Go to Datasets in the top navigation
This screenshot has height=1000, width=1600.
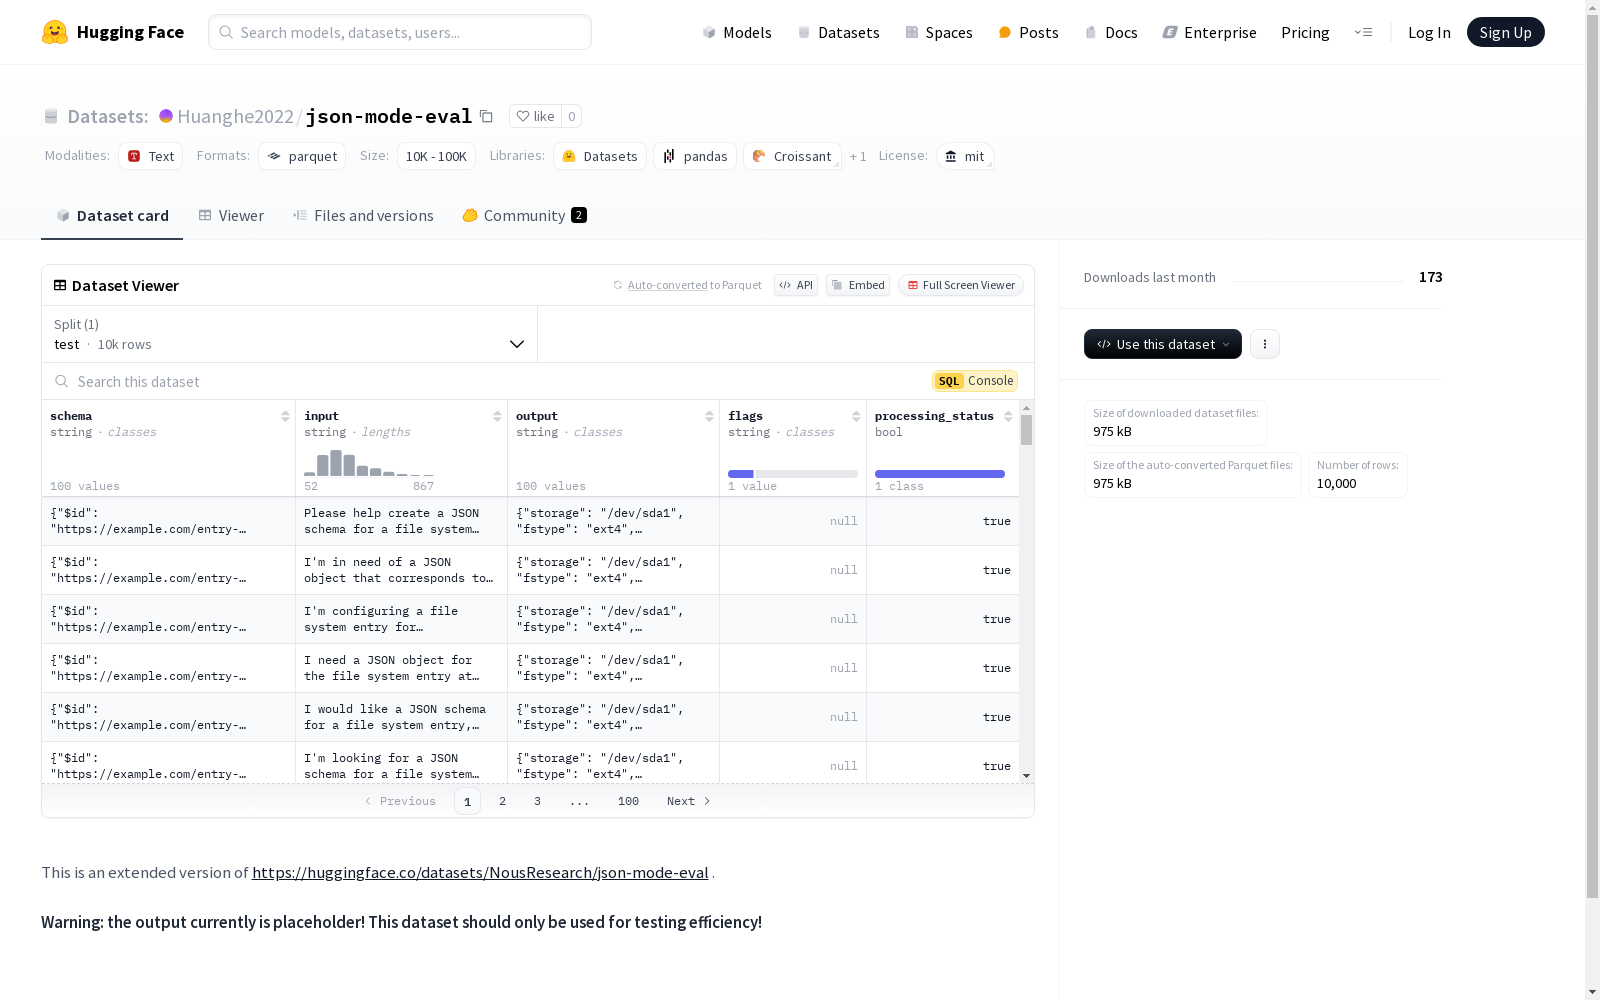pyautogui.click(x=838, y=32)
